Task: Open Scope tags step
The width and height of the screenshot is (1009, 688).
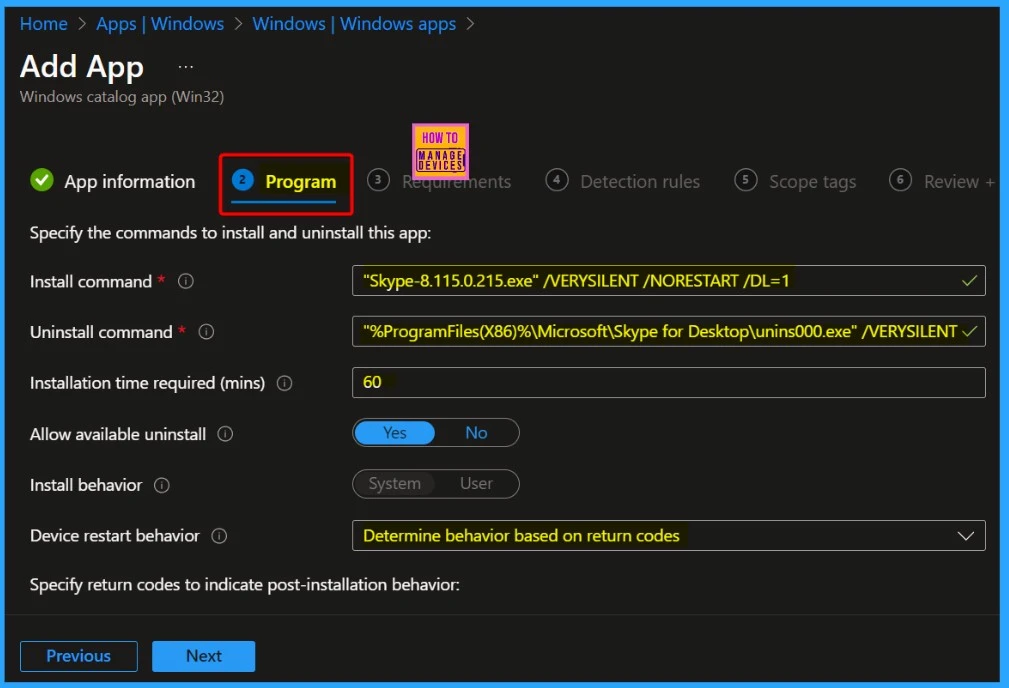Action: pos(795,181)
